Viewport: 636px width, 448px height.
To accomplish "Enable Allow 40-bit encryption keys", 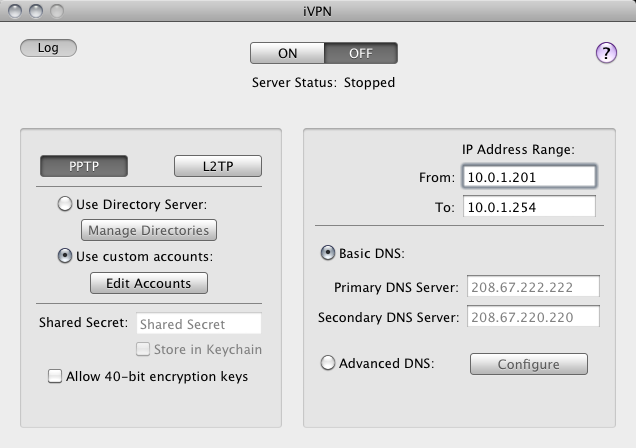I will pos(56,377).
